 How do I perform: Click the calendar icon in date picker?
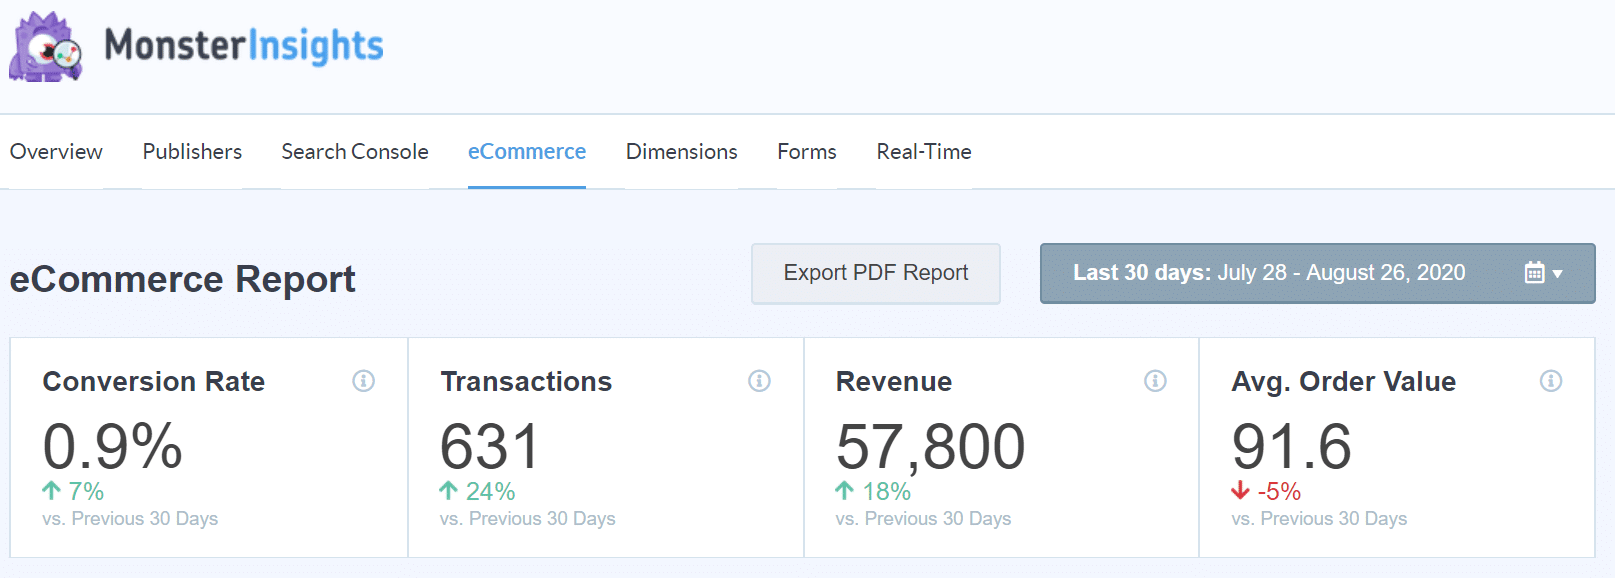click(x=1534, y=273)
